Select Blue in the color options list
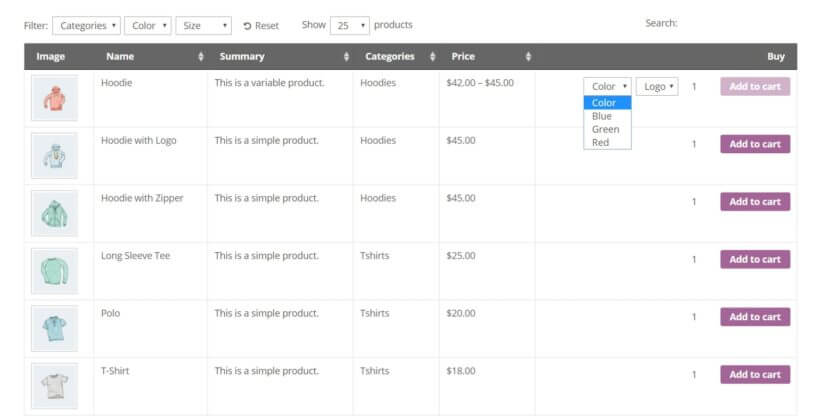Image resolution: width=820 pixels, height=416 pixels. pyautogui.click(x=608, y=116)
